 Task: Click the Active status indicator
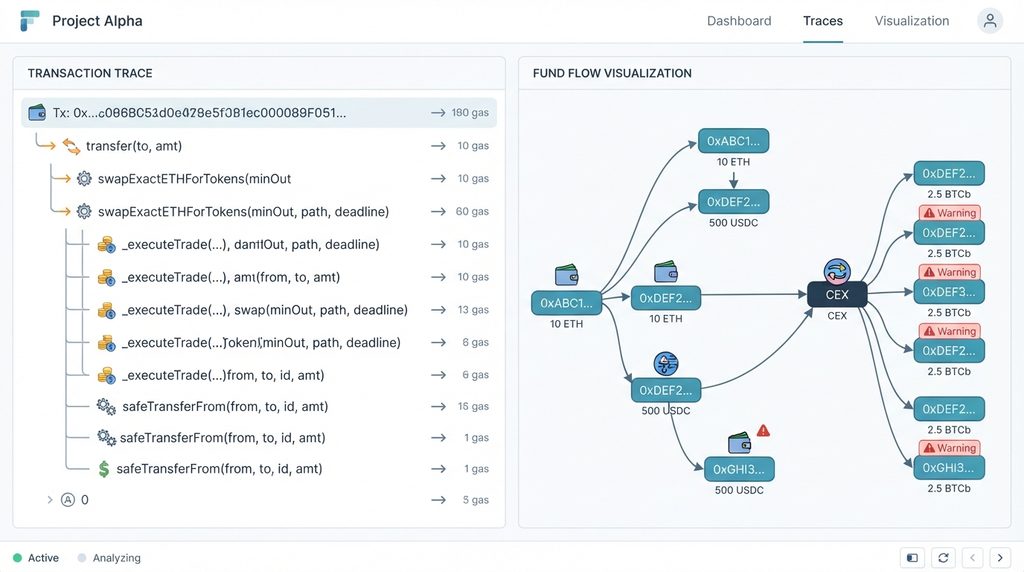click(x=36, y=558)
